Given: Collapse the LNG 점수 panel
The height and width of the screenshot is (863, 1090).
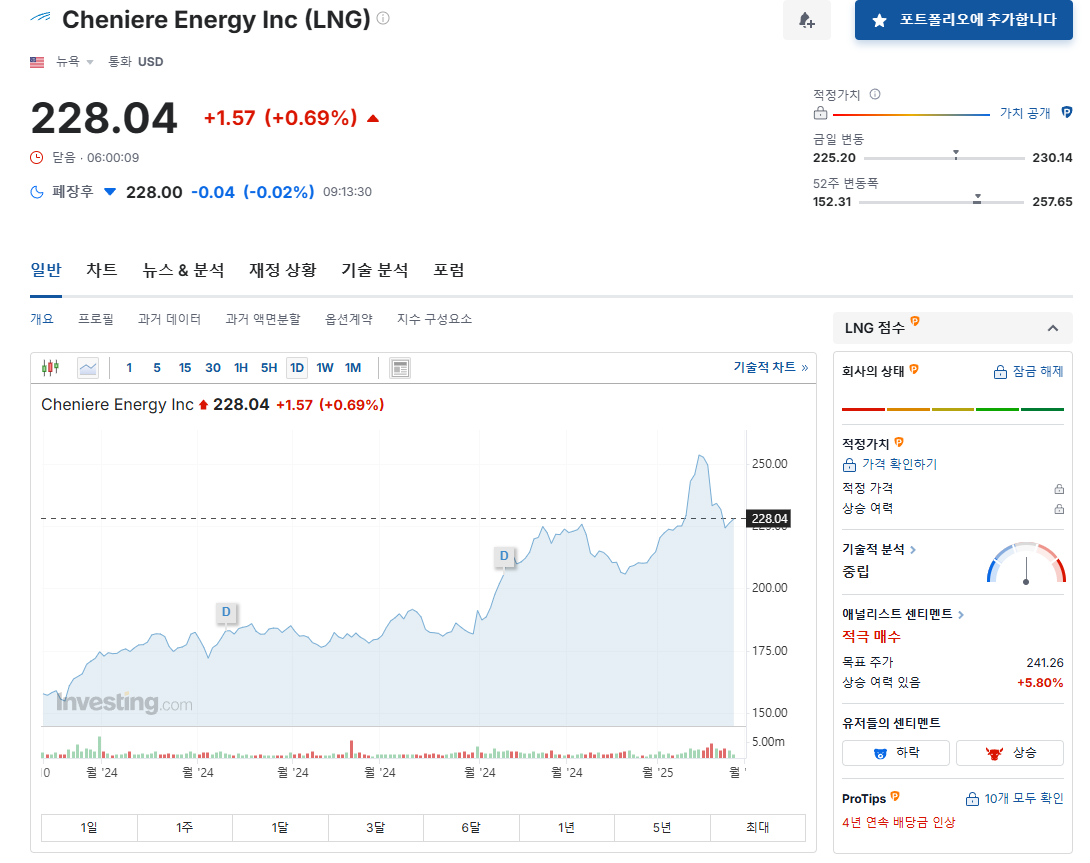Looking at the screenshot, I should [1053, 328].
